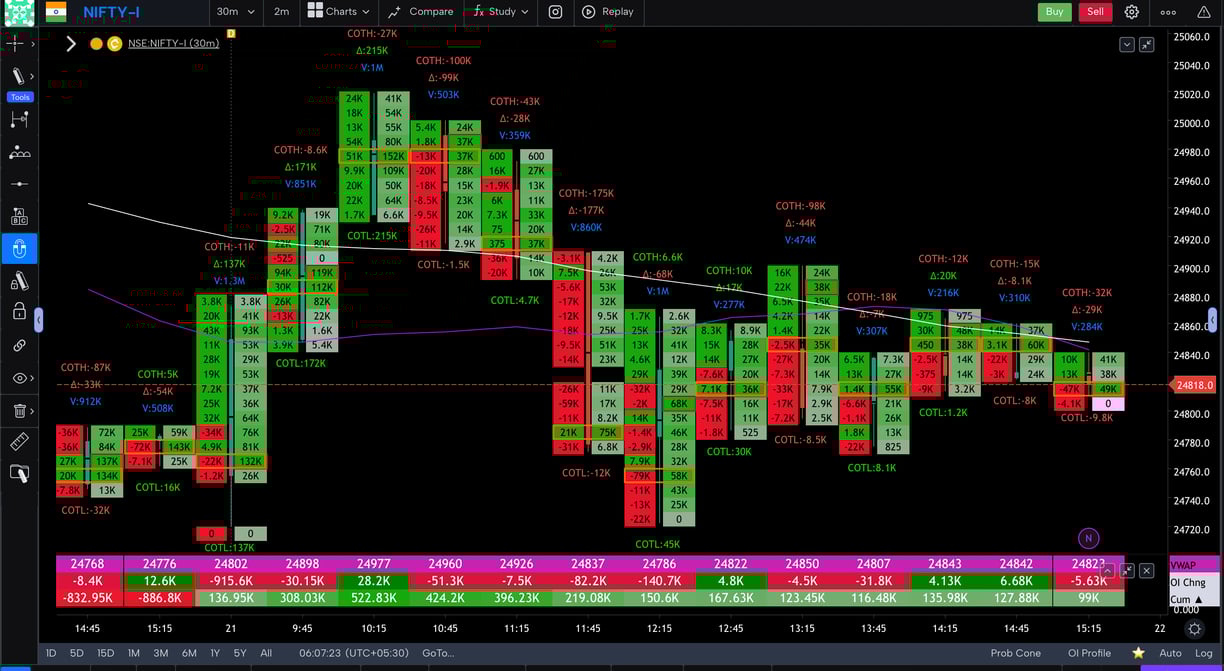Screen dimensions: 1224x671
Task: Open the Charts layout dropdown
Action: (338, 12)
